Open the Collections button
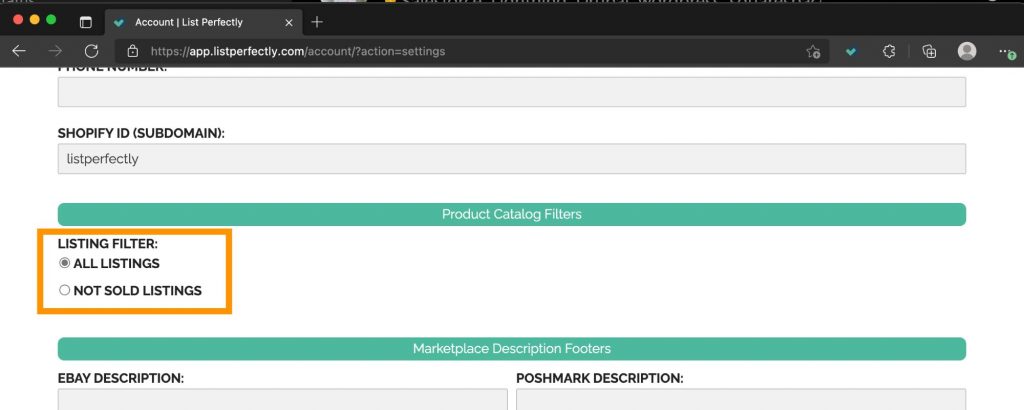 point(929,52)
